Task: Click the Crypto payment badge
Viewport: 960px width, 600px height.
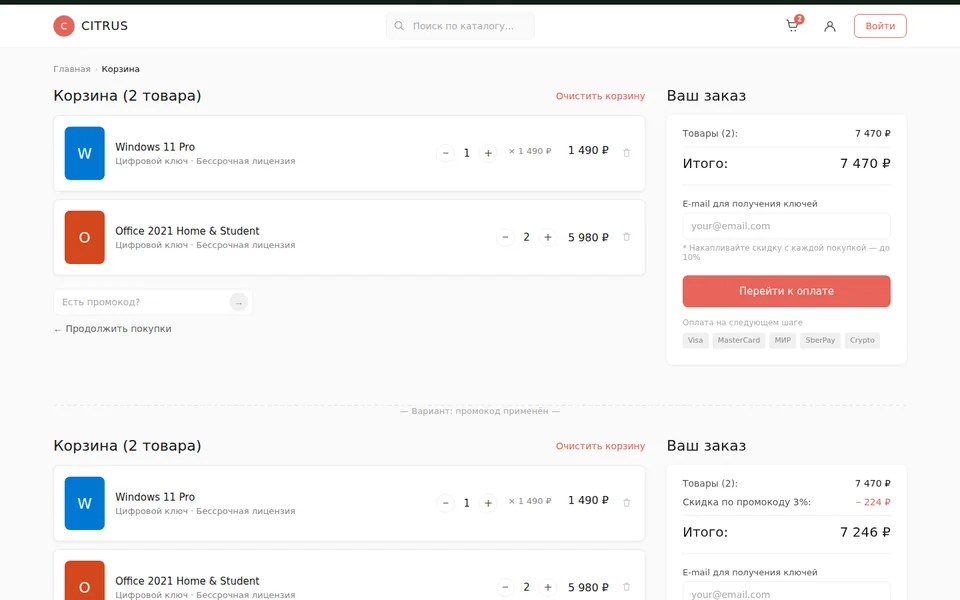Action: (862, 340)
